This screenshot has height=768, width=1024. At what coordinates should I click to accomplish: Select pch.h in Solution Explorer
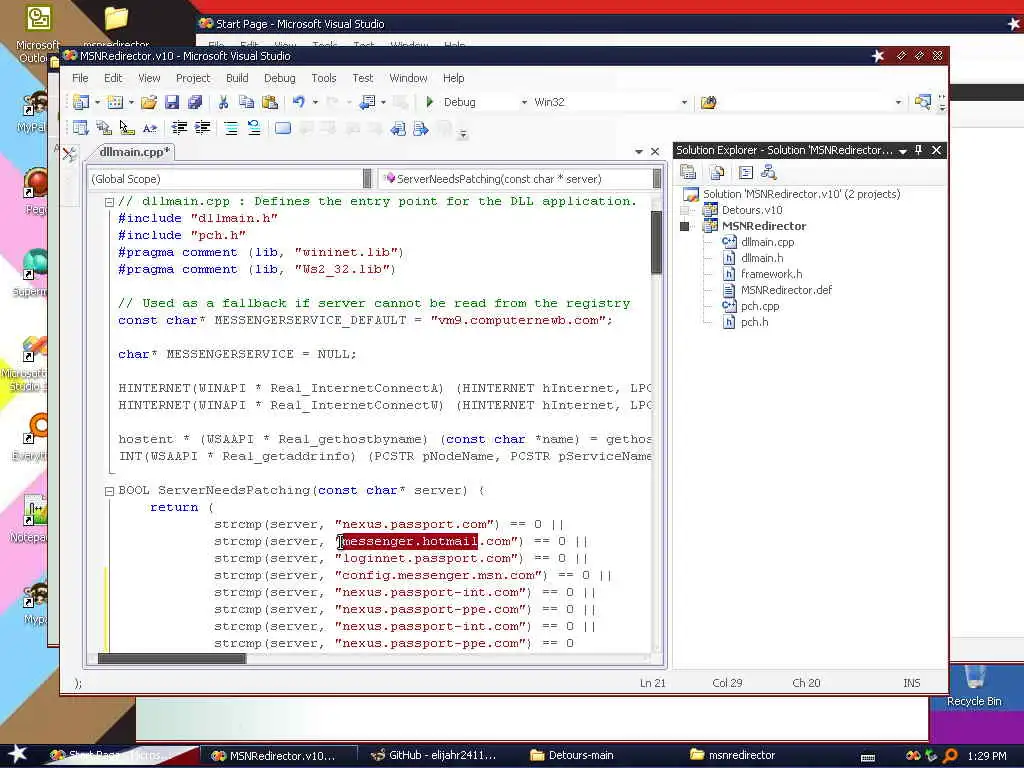coord(754,322)
